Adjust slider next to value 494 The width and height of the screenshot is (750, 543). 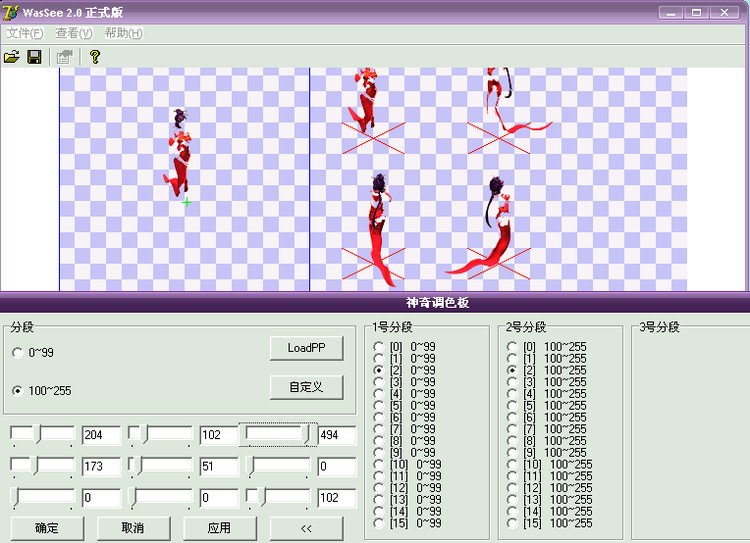click(x=278, y=434)
